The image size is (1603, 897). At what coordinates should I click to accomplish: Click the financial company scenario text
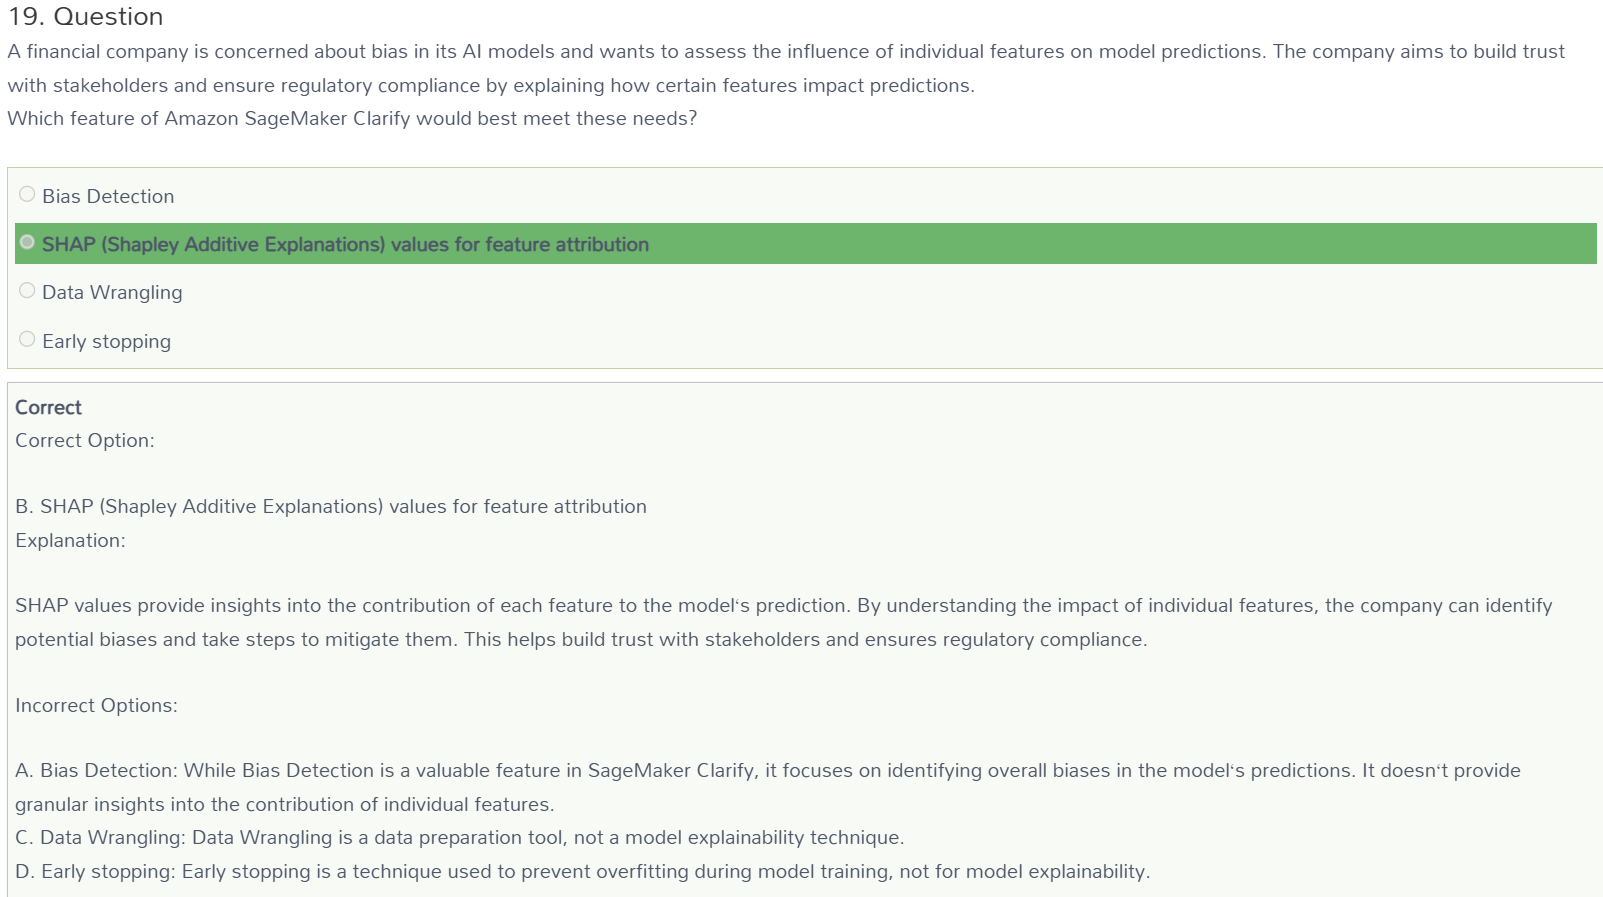(786, 68)
